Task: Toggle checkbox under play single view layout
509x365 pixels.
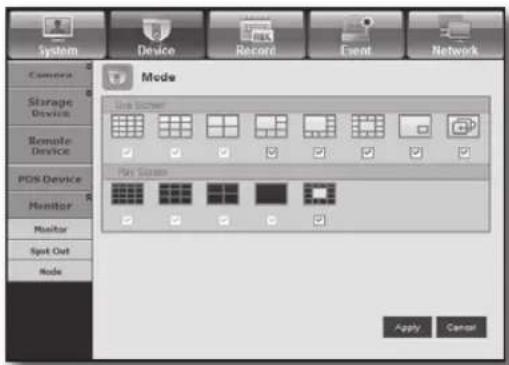Action: 271,220
